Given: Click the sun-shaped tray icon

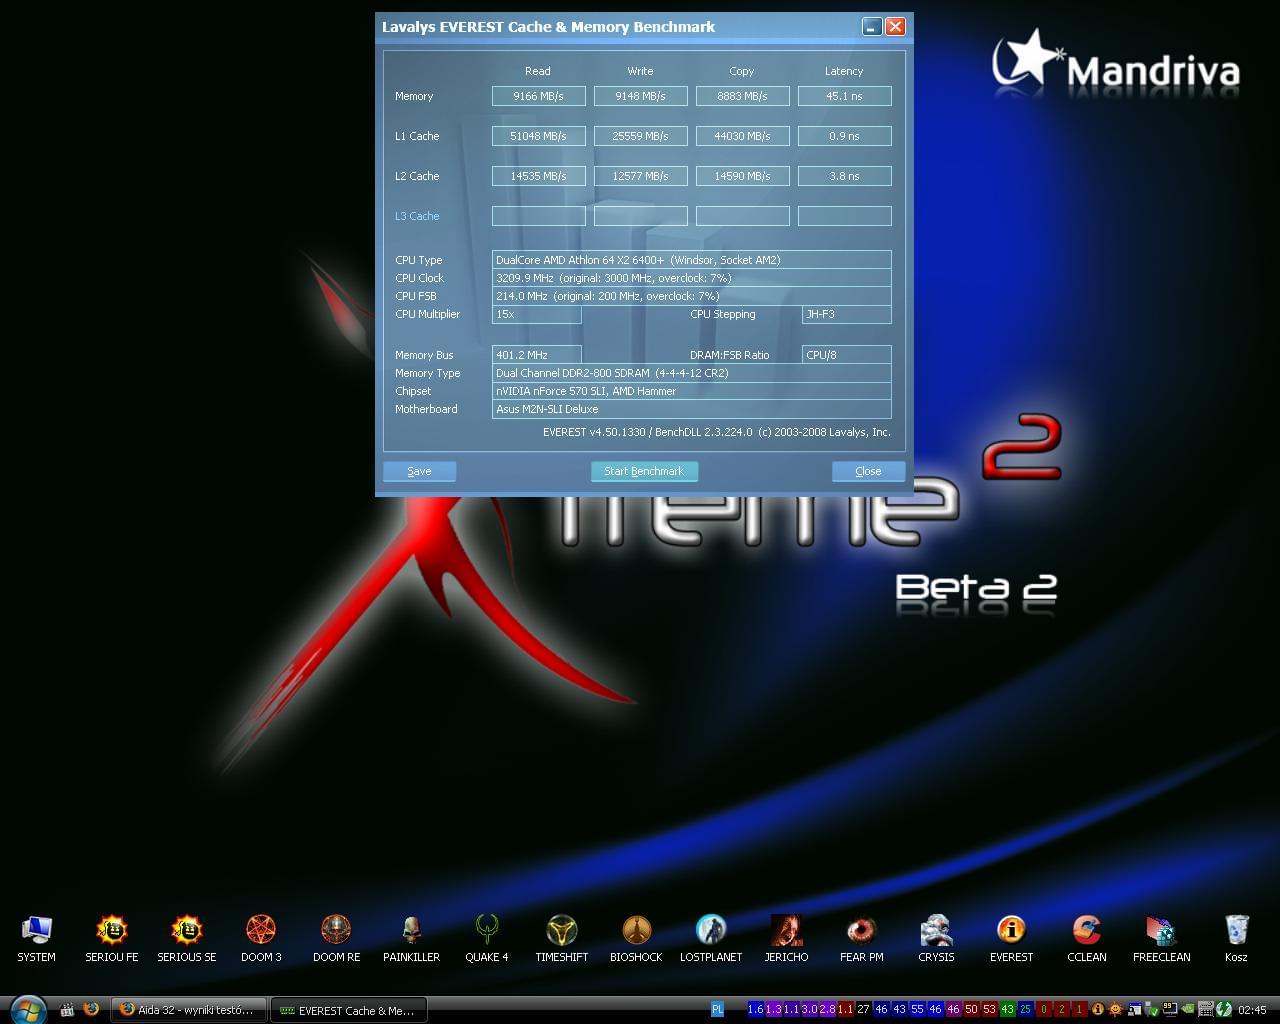Looking at the screenshot, I should click(x=1115, y=1010).
